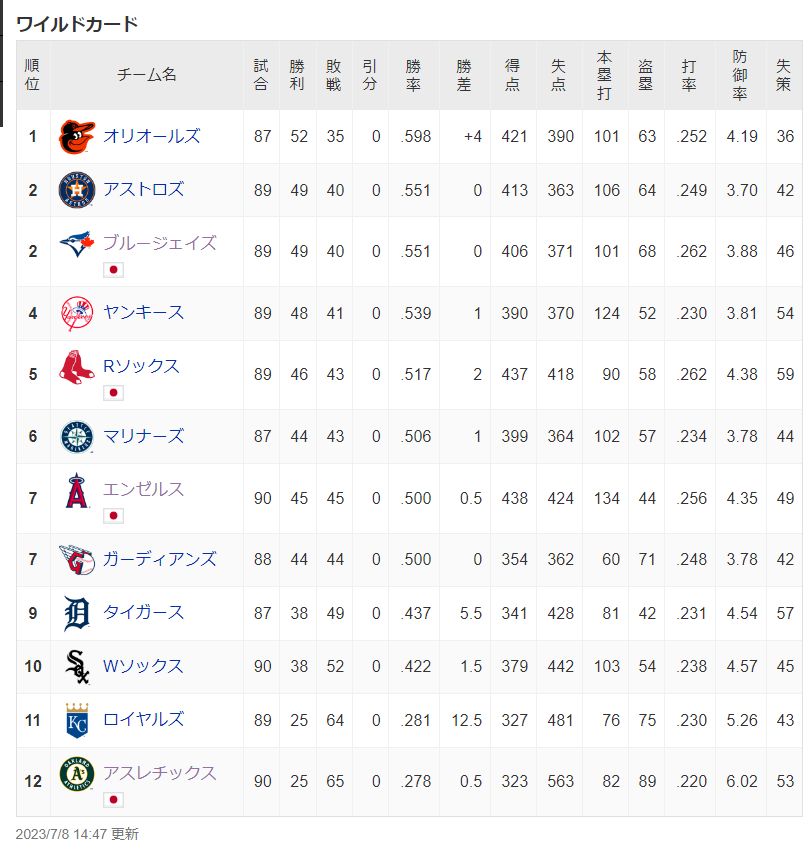Click the Orioles bird logo

click(77, 137)
